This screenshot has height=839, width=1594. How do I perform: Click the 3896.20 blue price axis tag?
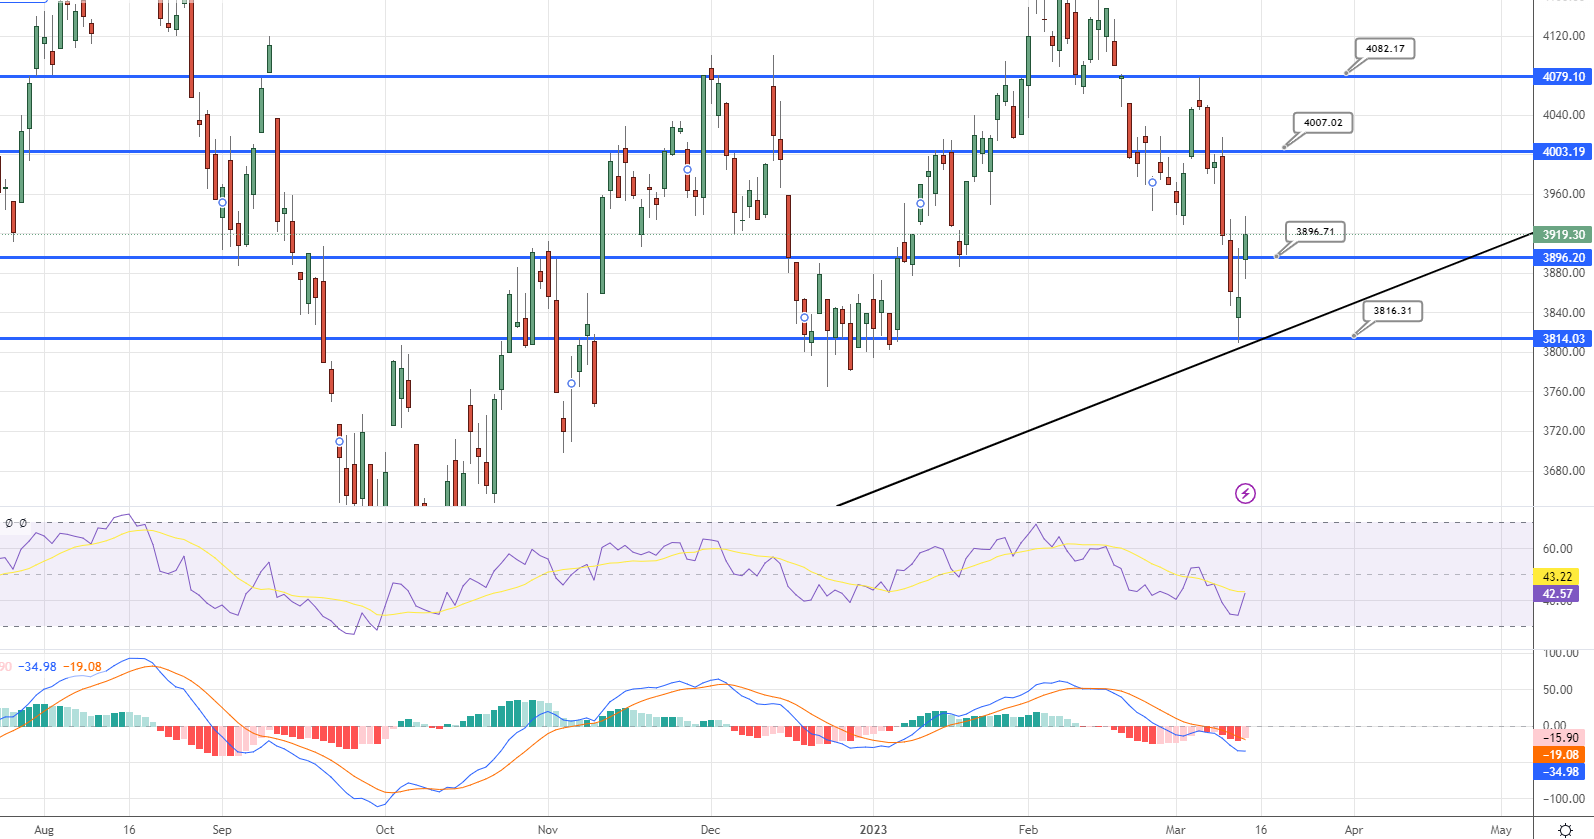coord(1563,258)
